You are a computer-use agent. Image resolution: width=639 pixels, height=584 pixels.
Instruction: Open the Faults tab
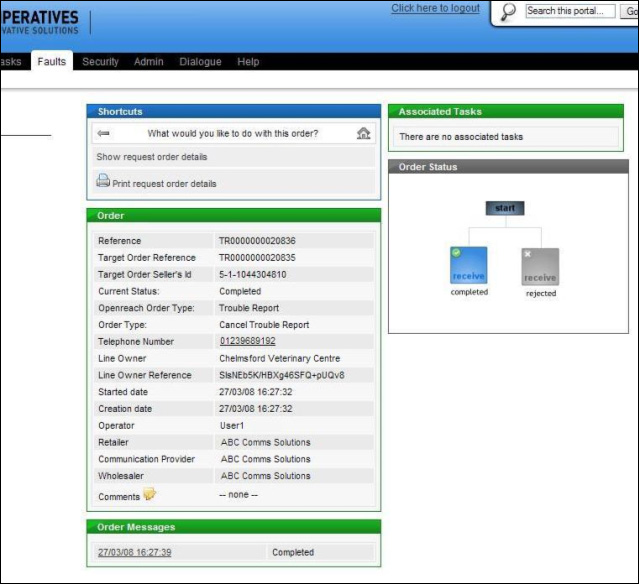[52, 62]
